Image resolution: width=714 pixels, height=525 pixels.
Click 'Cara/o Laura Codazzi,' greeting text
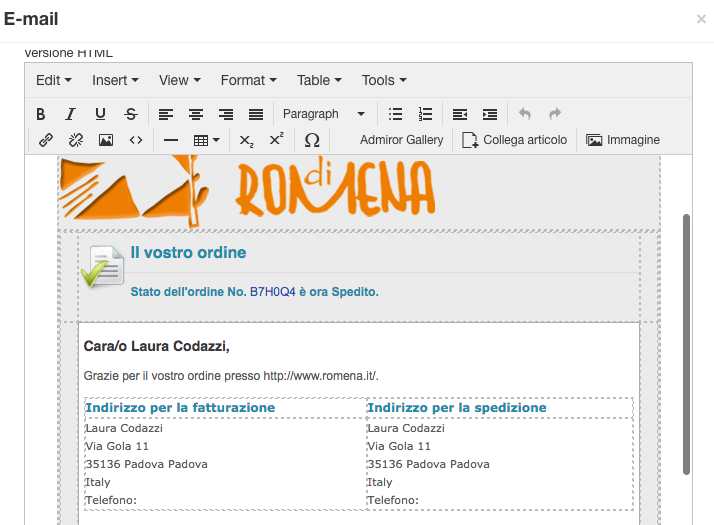click(x=157, y=347)
